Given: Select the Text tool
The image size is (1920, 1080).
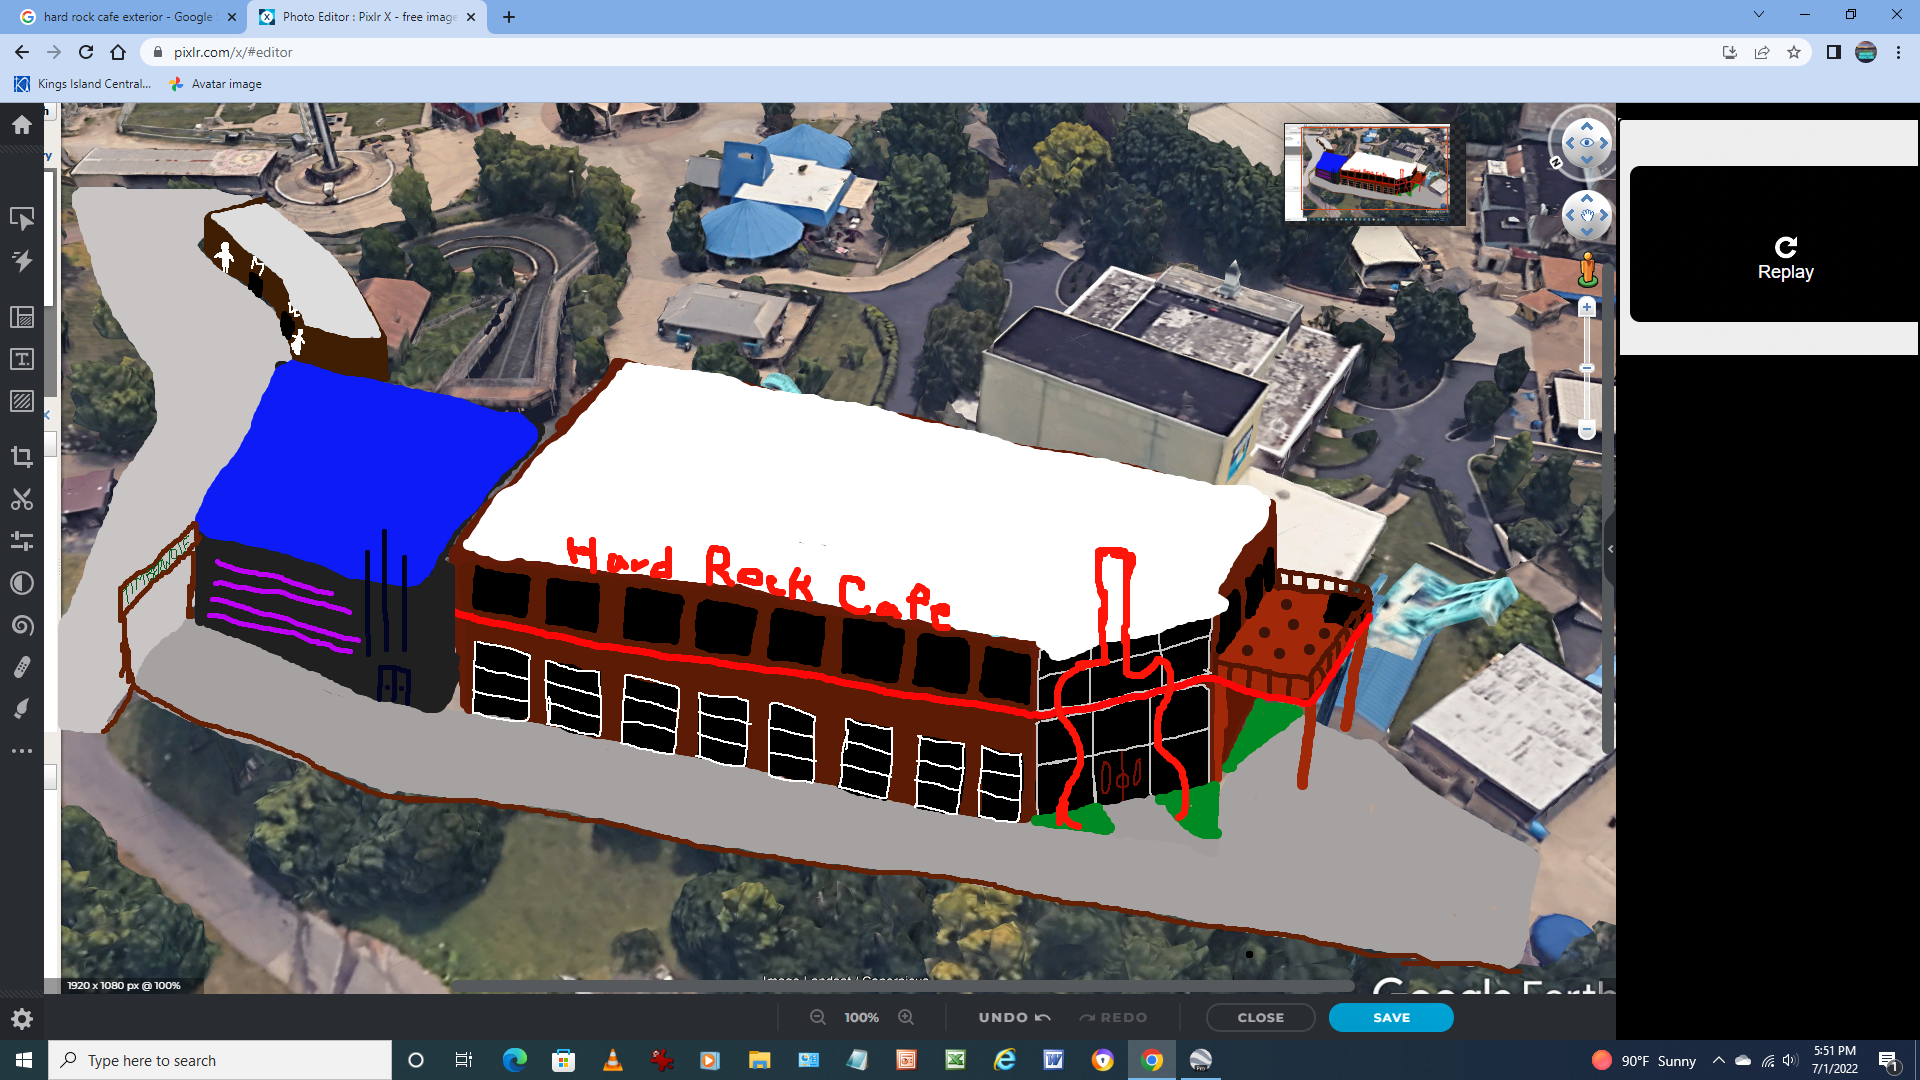Looking at the screenshot, I should [x=22, y=359].
